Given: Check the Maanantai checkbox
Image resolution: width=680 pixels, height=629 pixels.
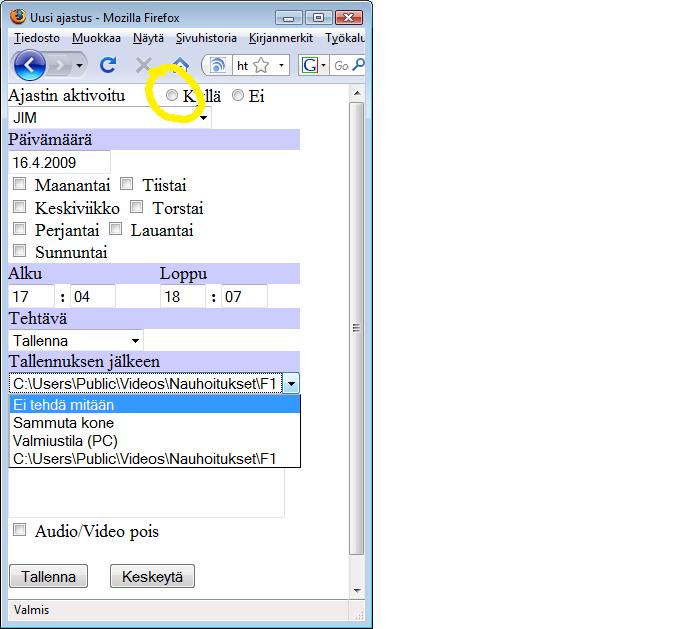Looking at the screenshot, I should pos(20,184).
